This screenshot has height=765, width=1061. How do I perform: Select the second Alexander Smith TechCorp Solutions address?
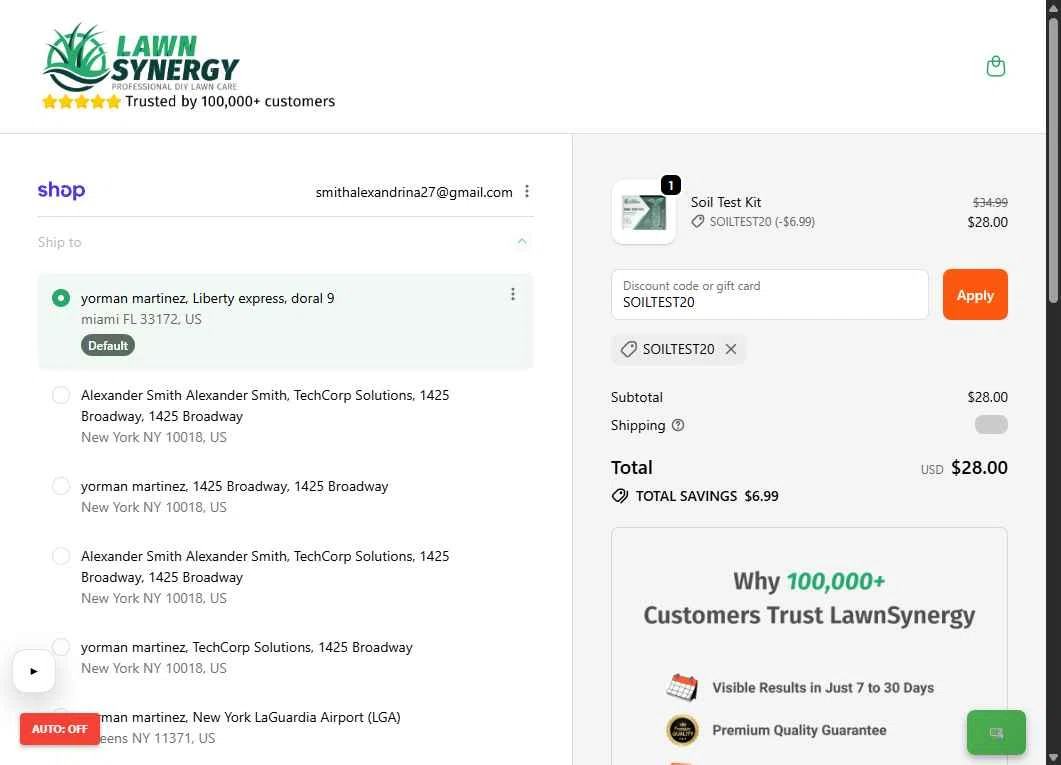coord(61,556)
